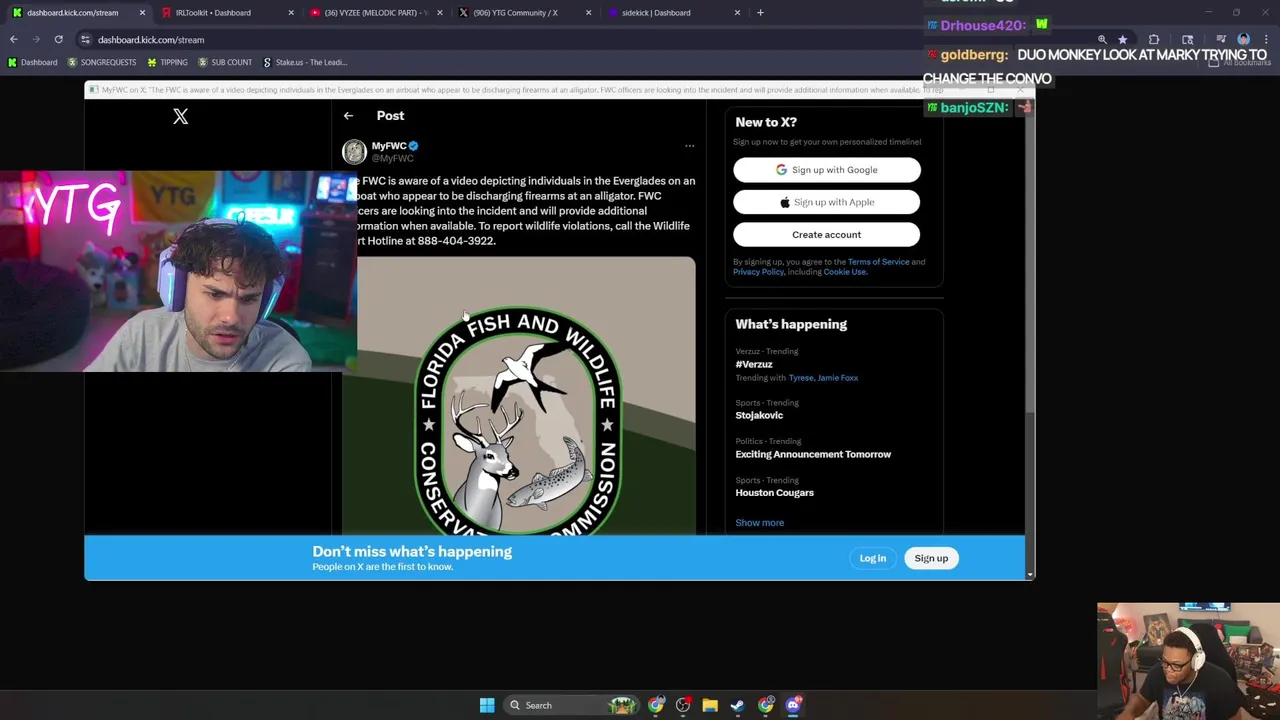1280x720 pixels.
Task: Open the Houston Cougars trending topic
Action: click(774, 493)
